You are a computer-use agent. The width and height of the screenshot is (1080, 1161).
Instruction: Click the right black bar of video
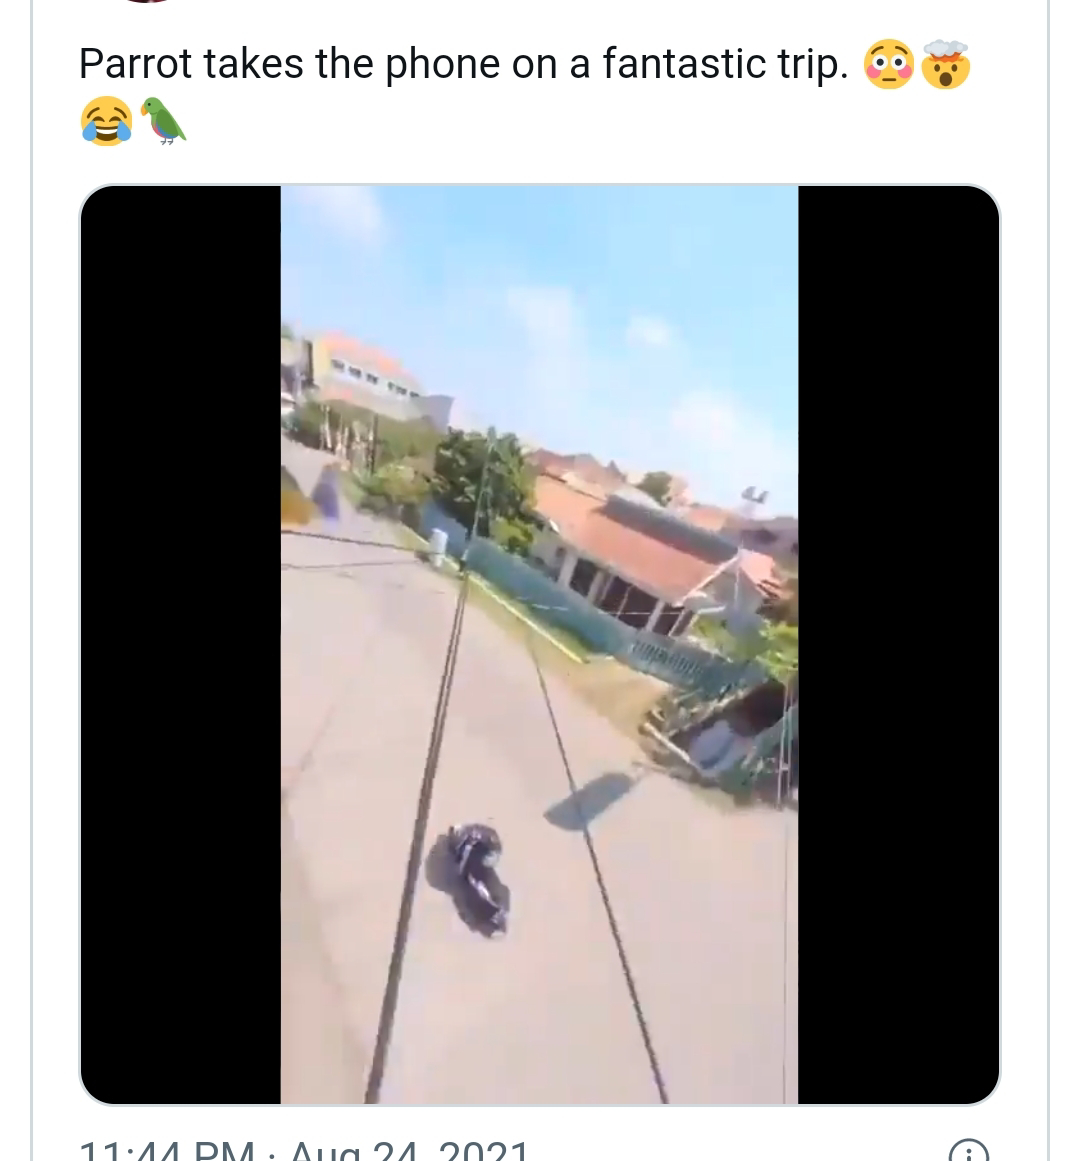tap(899, 645)
